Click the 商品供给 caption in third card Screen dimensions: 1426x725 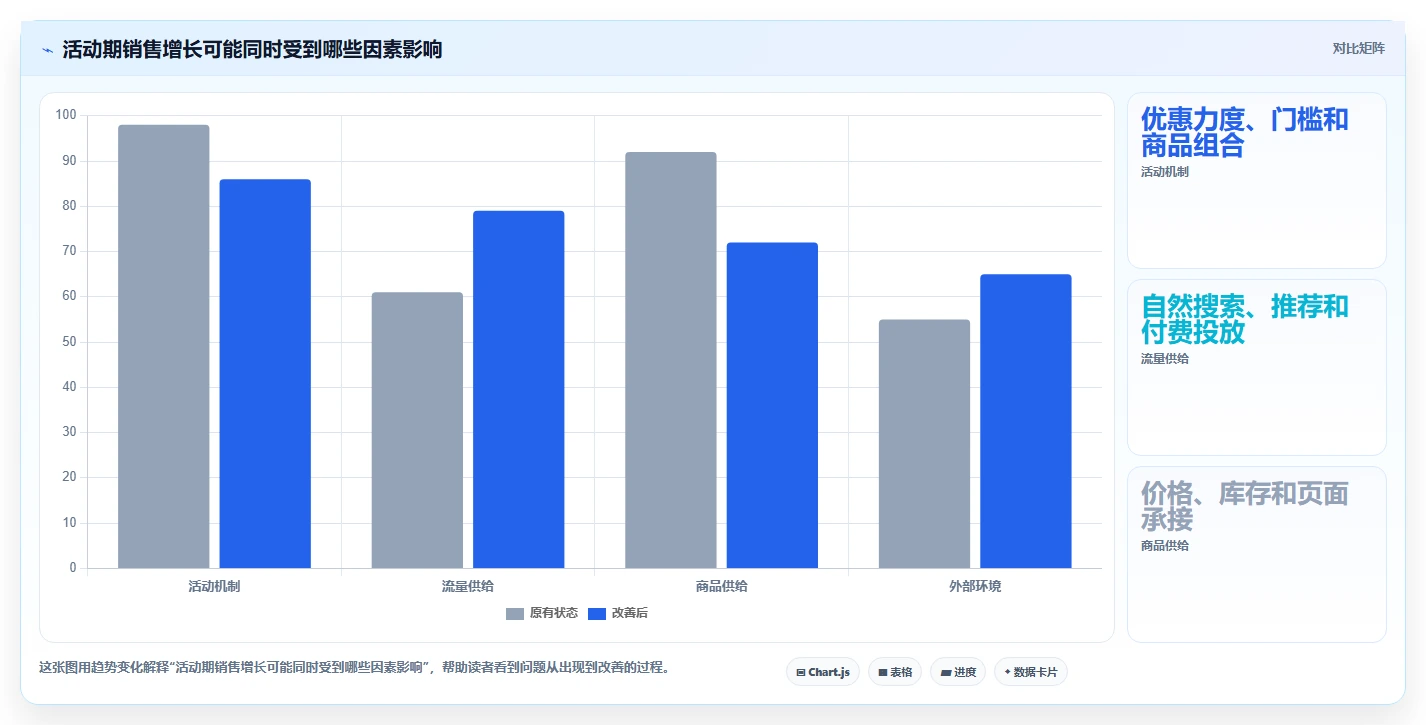(x=1165, y=546)
